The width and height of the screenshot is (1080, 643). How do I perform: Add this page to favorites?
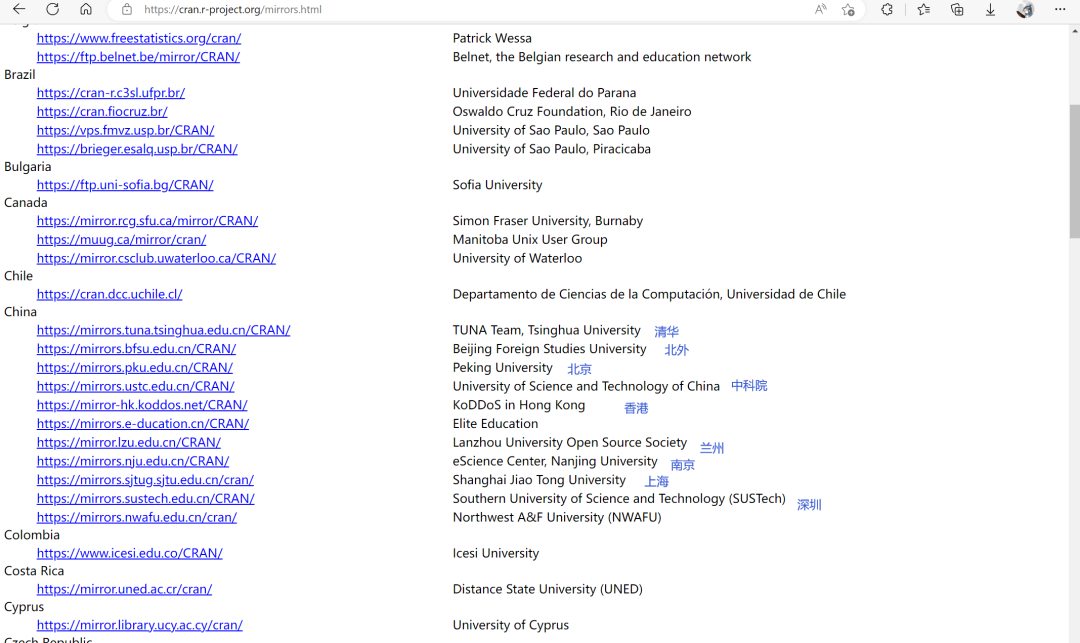coord(848,10)
